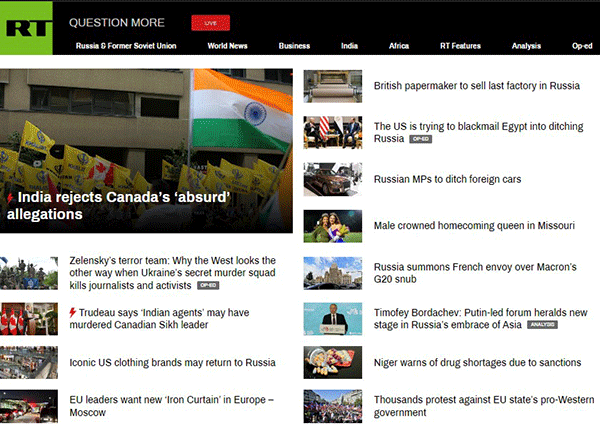600x426 pixels.
Task: Select the Africa menu item
Action: 399,46
